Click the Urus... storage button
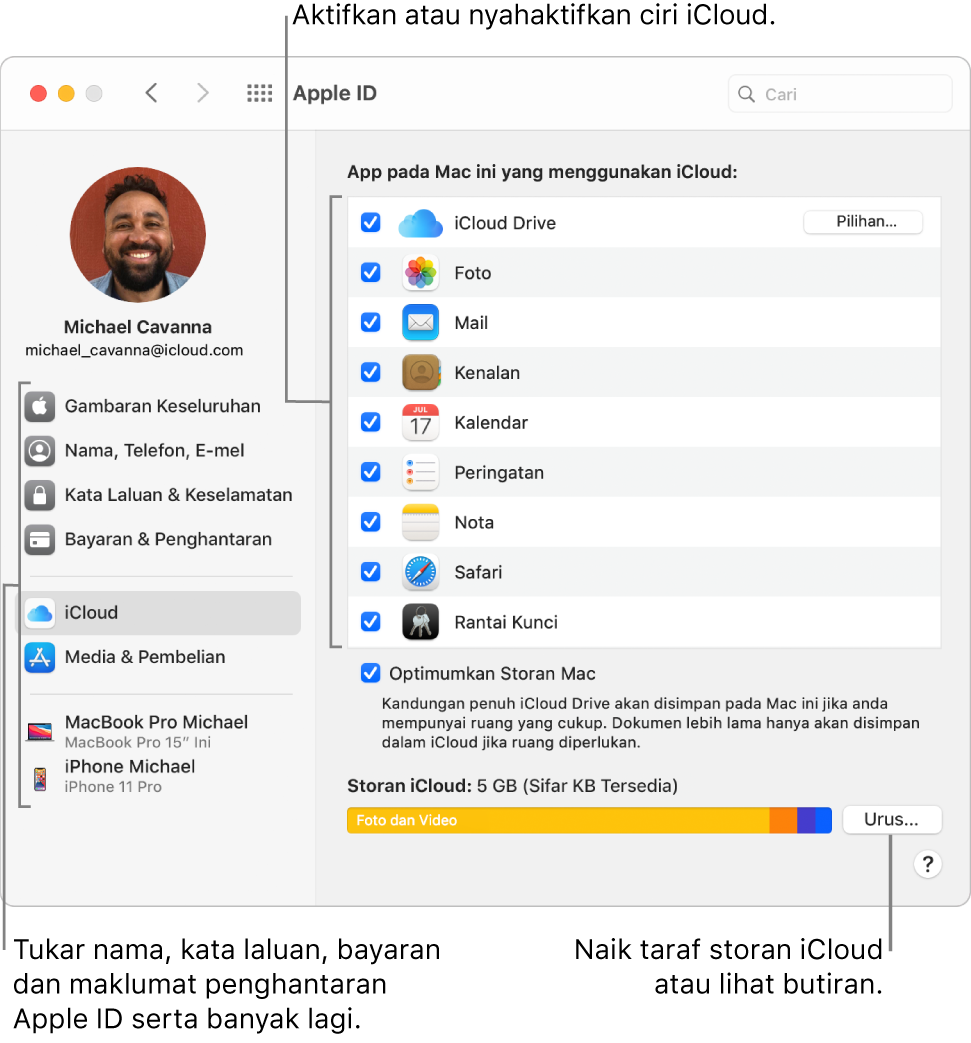 point(892,820)
